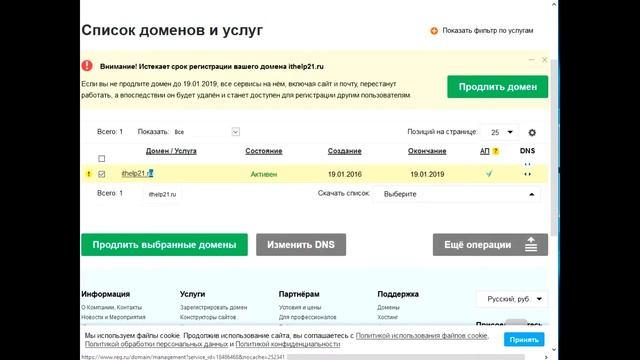Viewport: 640px width, 360px height.
Task: Accept cookies with Принять button
Action: [x=524, y=340]
